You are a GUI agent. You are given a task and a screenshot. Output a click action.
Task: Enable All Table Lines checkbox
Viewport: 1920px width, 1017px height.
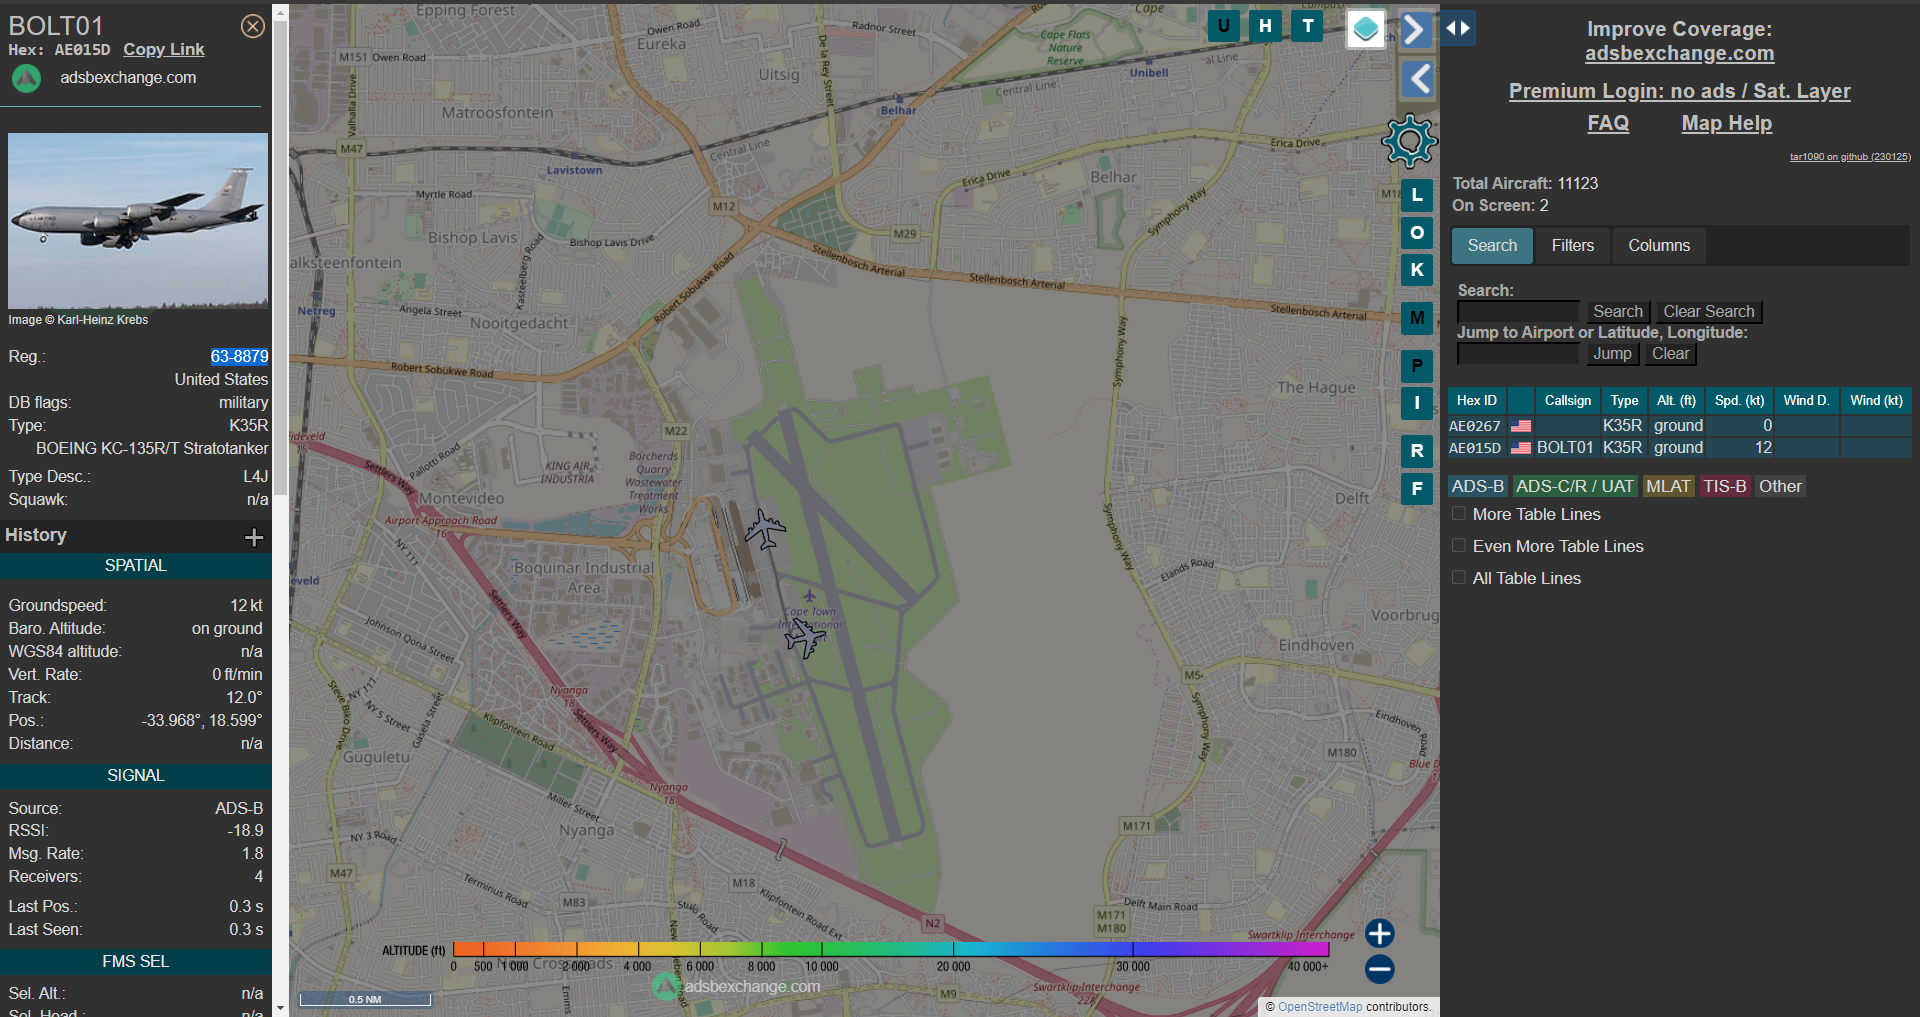[1459, 578]
